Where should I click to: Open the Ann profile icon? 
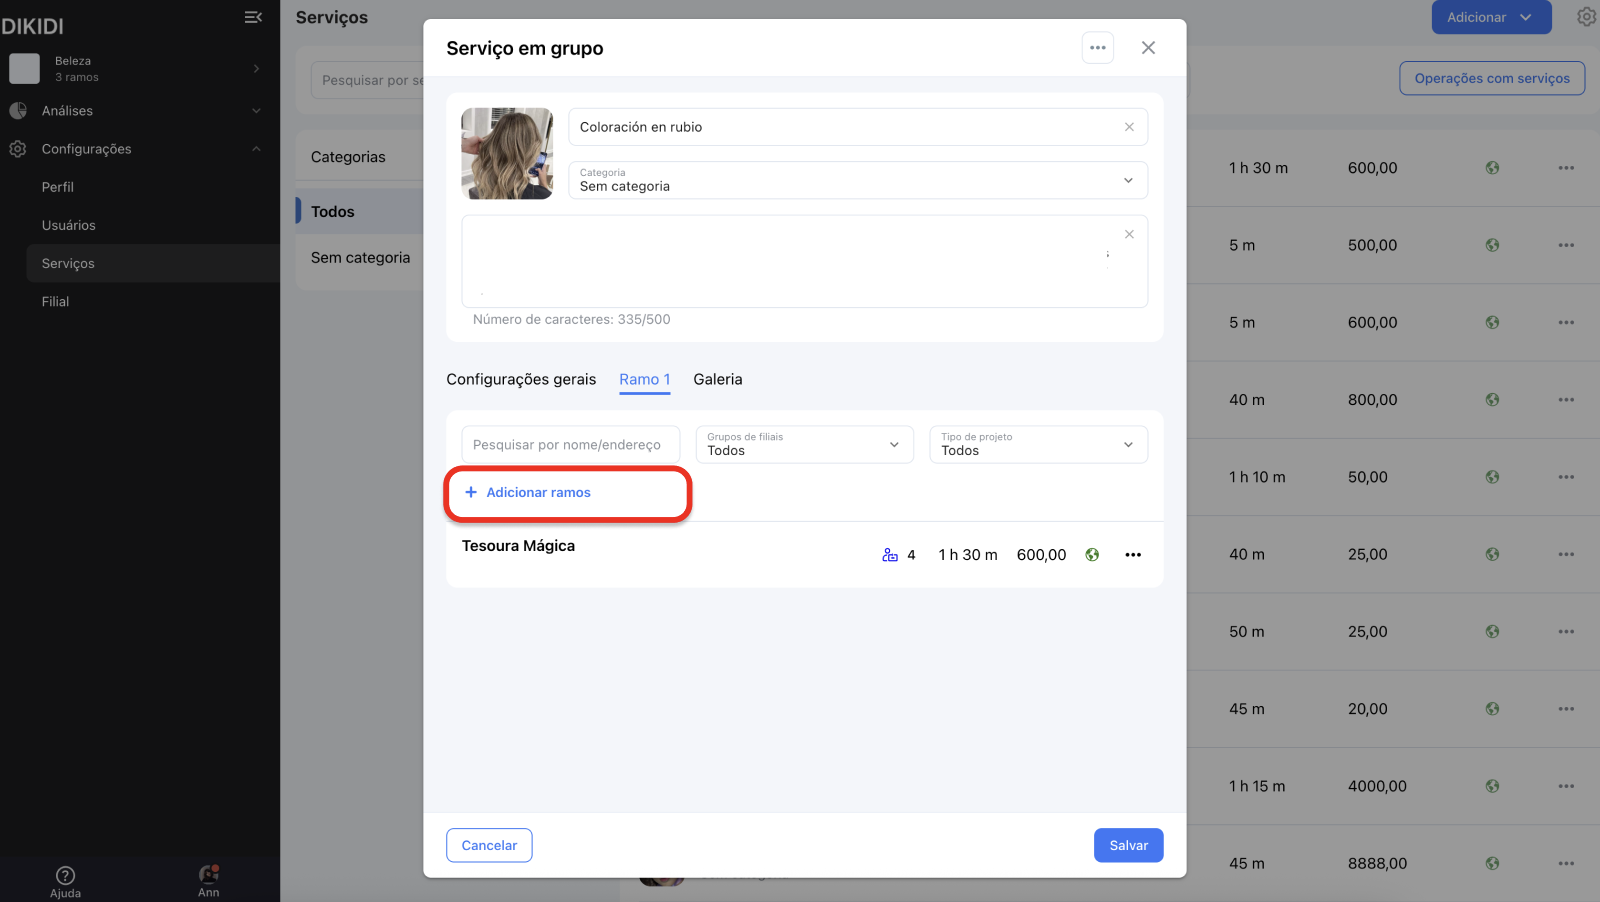[208, 875]
